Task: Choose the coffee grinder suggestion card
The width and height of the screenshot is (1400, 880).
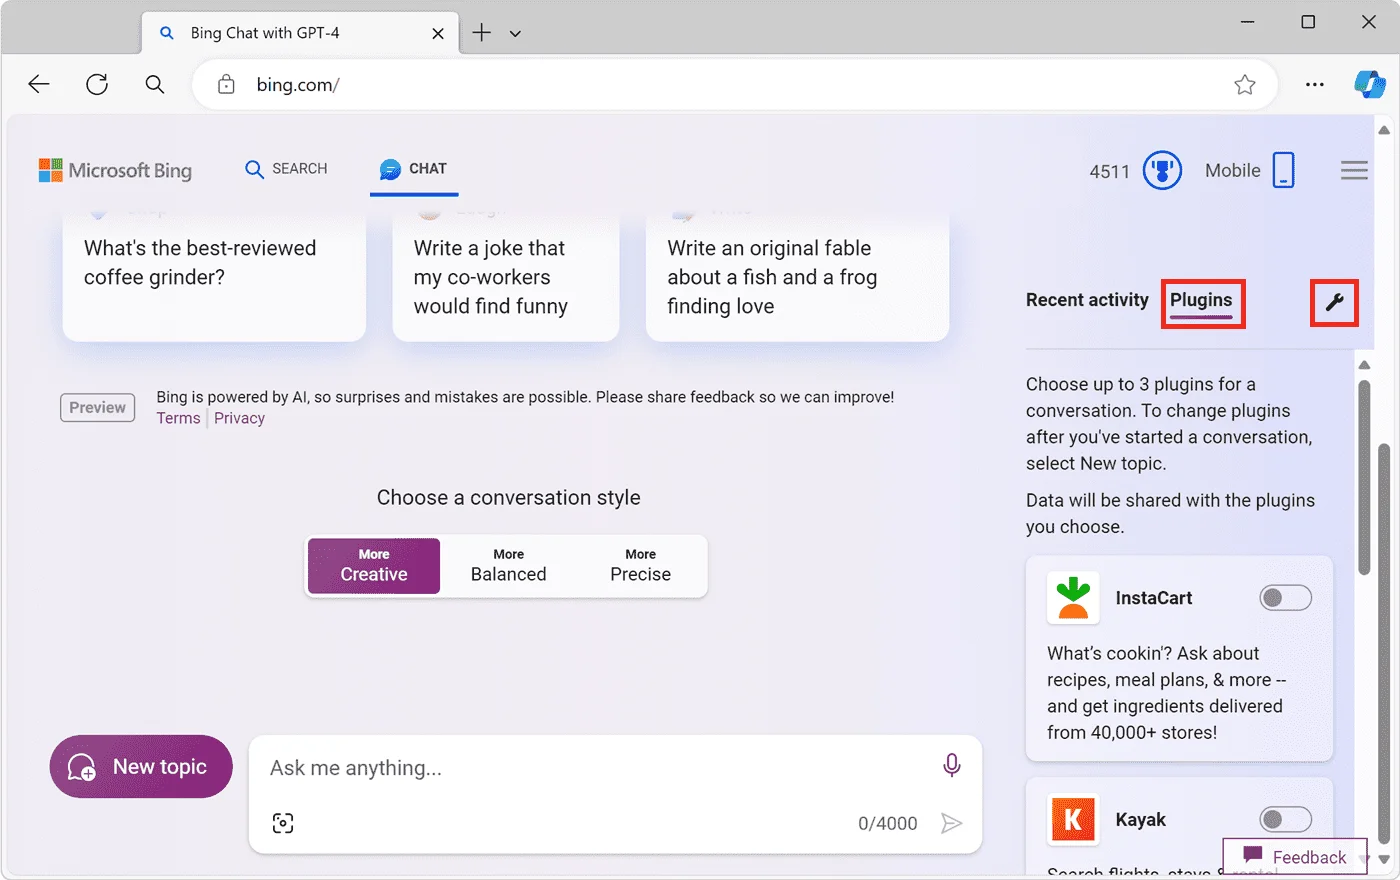Action: [x=214, y=277]
